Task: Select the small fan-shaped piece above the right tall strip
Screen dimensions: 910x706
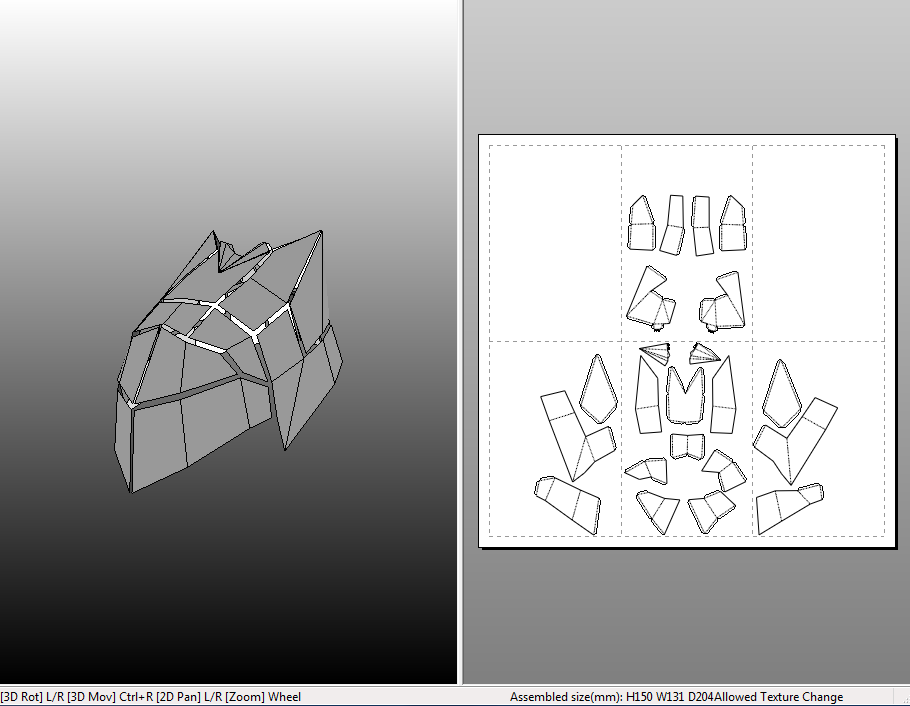Action: click(x=704, y=354)
